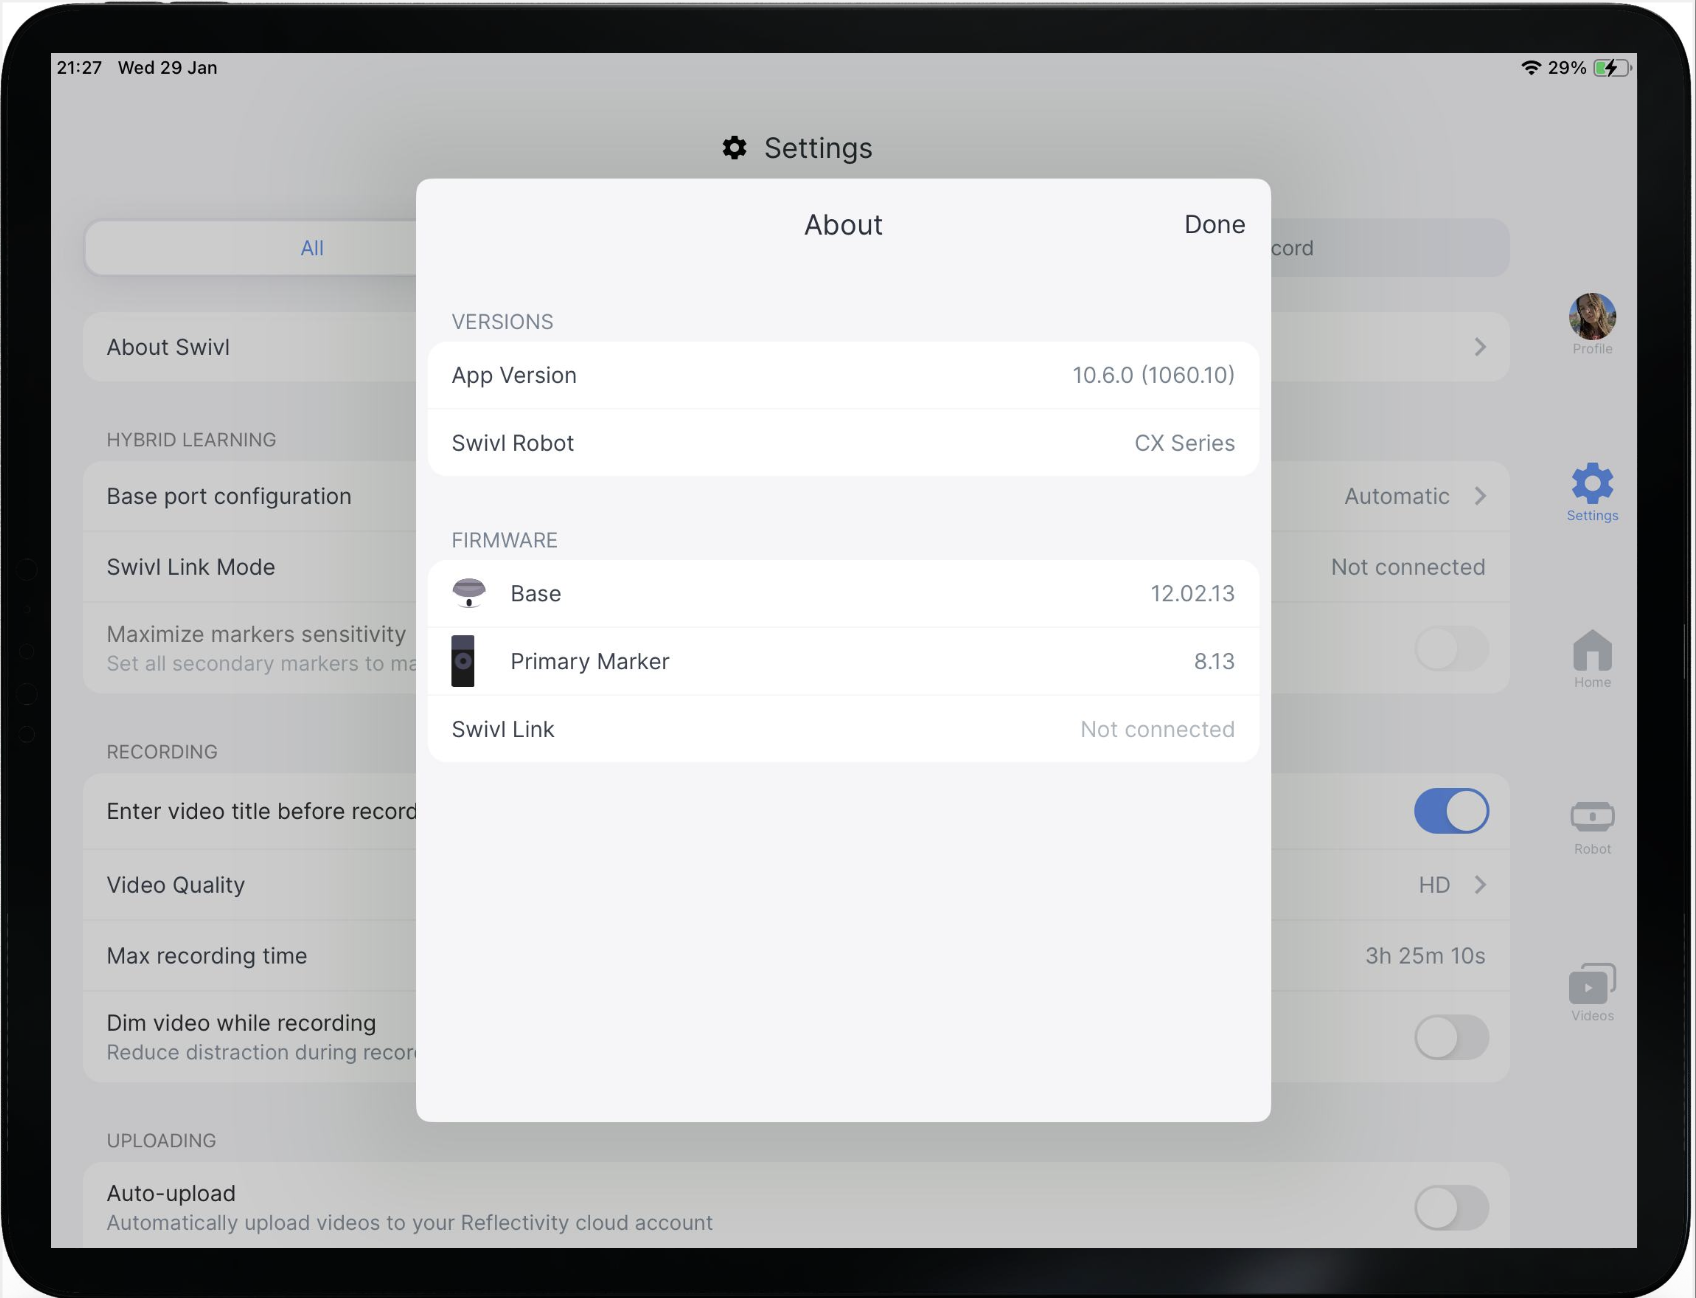
Task: Switch to the All settings tab
Action: pos(312,248)
